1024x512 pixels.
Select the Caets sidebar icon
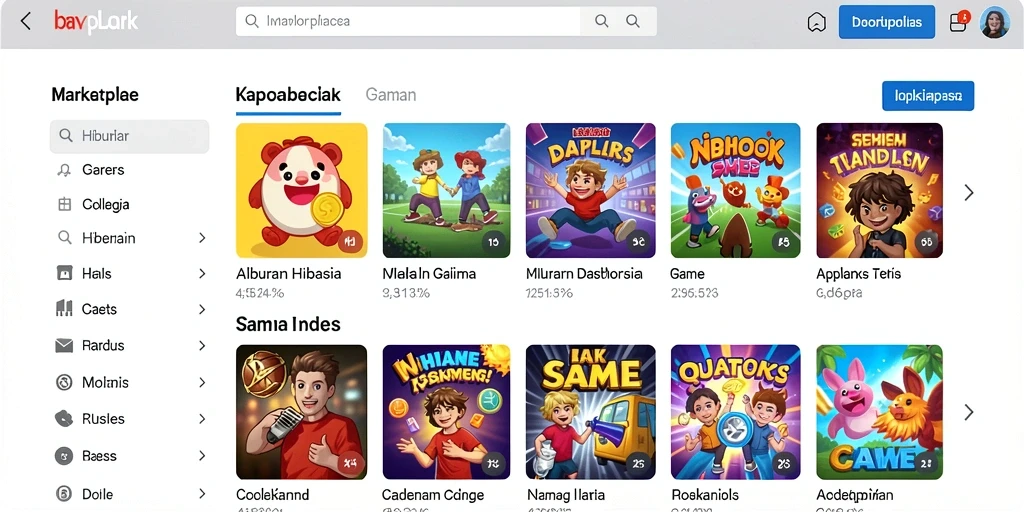64,309
